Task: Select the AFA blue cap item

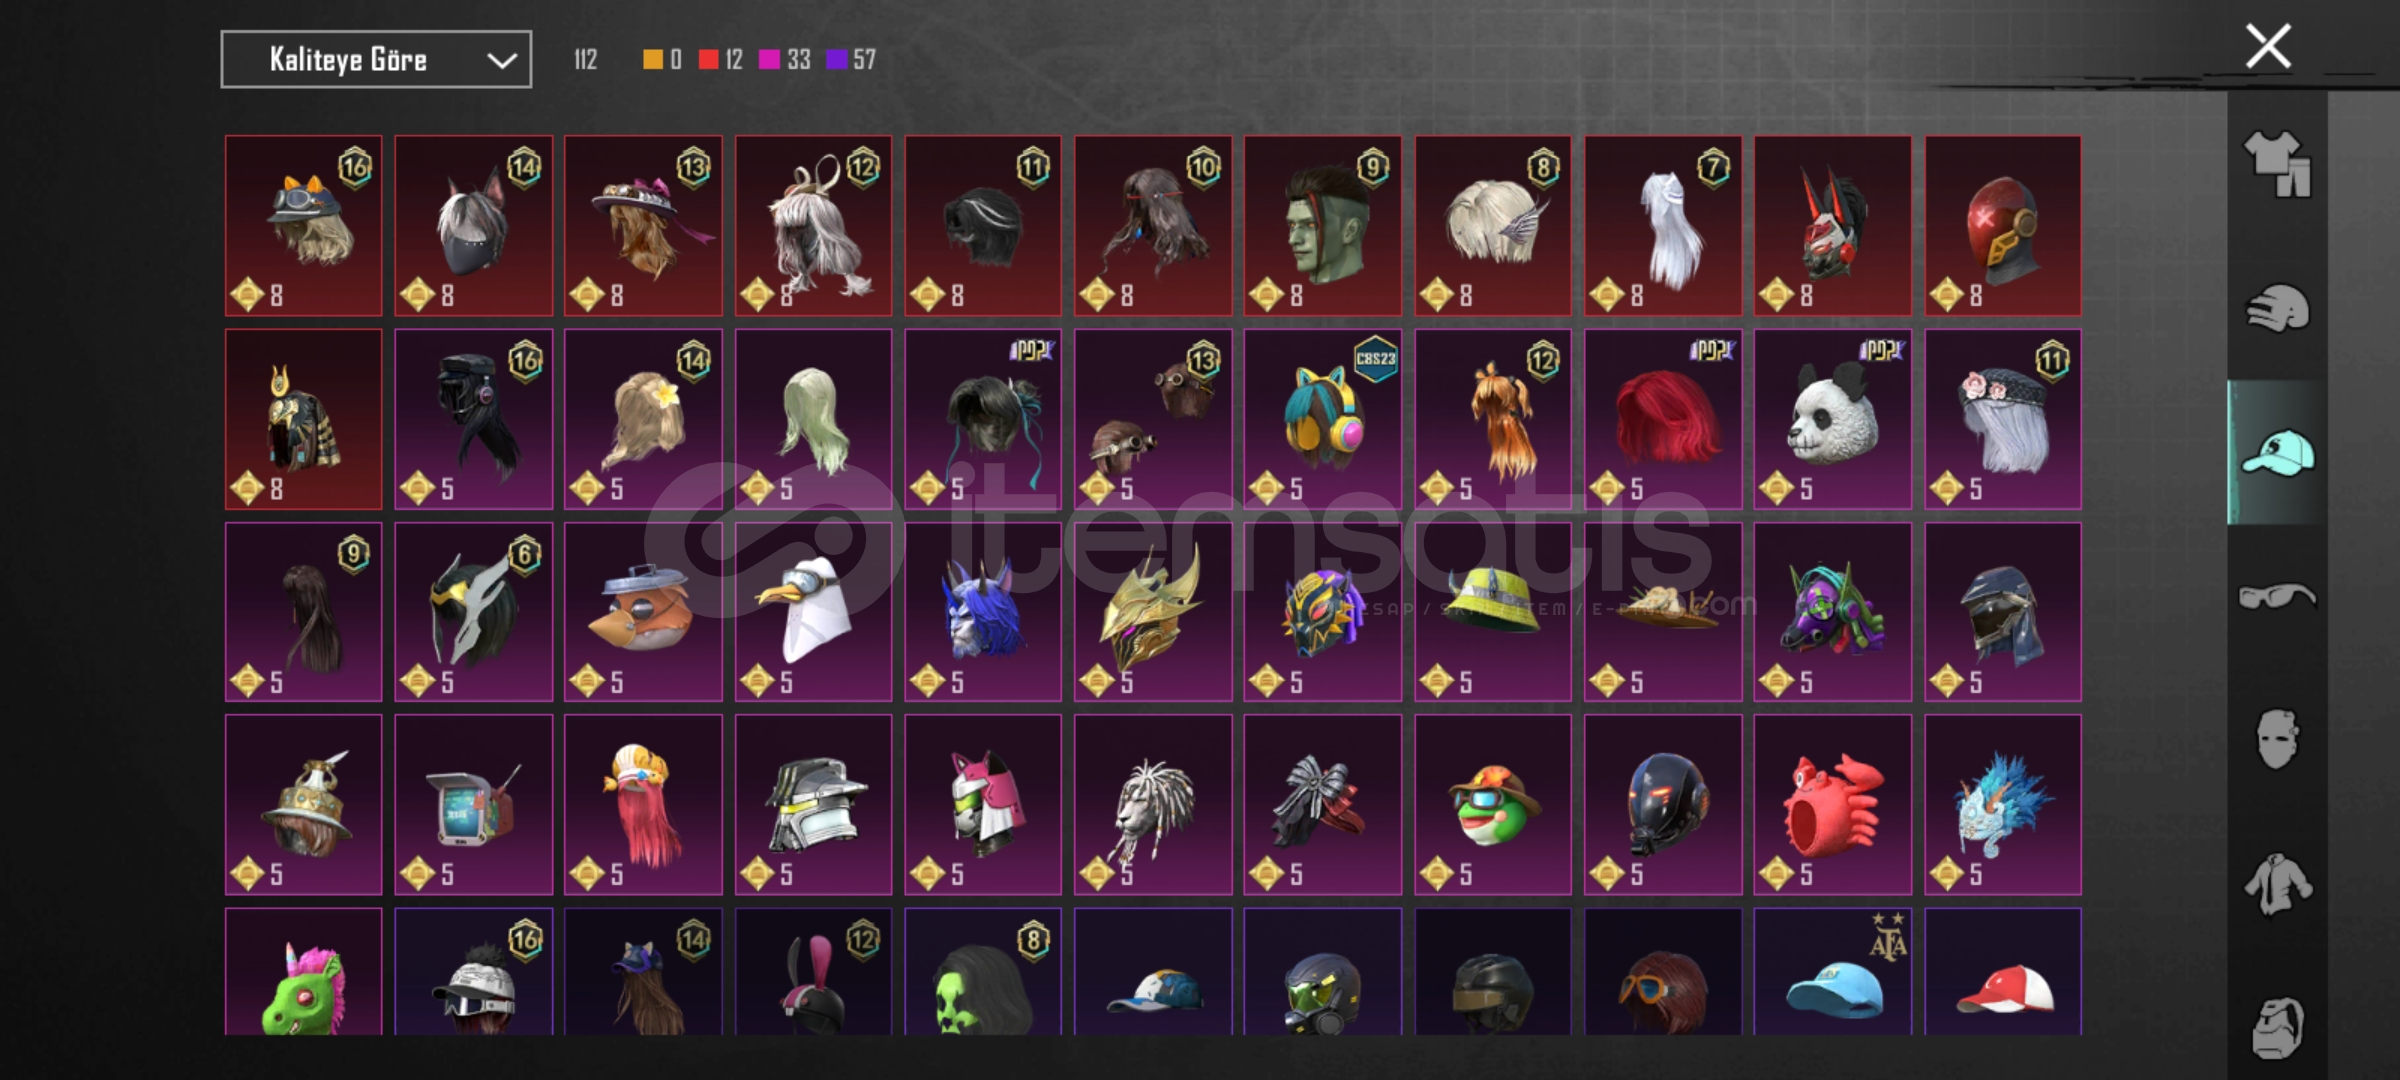Action: tap(1832, 971)
